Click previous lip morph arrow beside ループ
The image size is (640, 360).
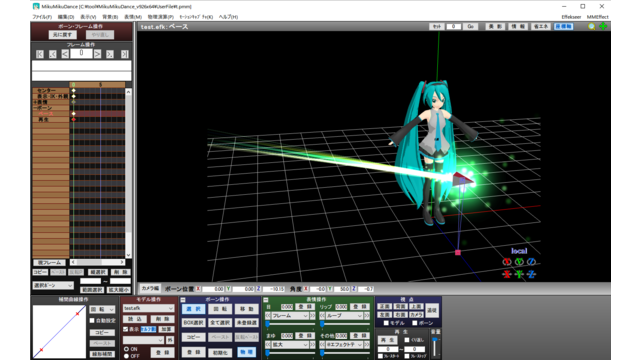322,316
